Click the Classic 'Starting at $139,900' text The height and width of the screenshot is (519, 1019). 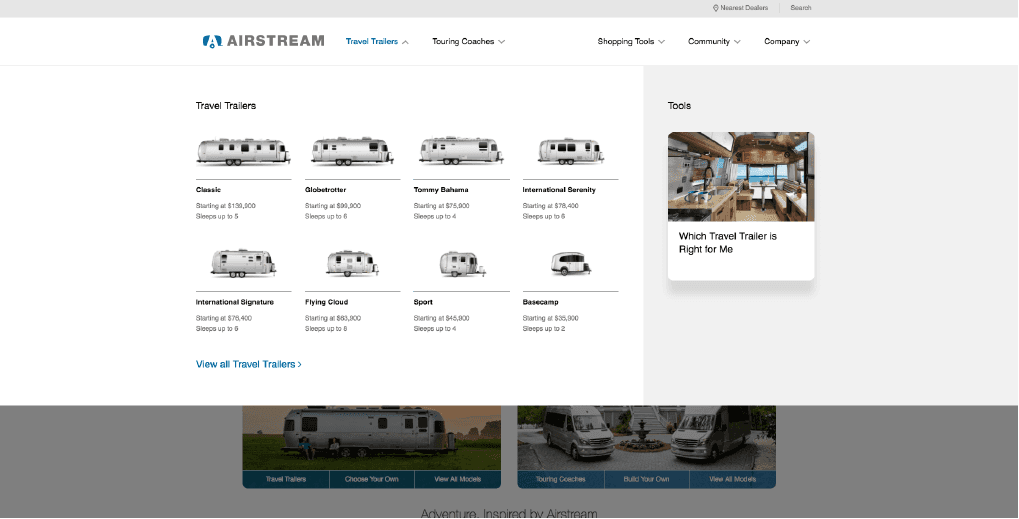(x=226, y=206)
